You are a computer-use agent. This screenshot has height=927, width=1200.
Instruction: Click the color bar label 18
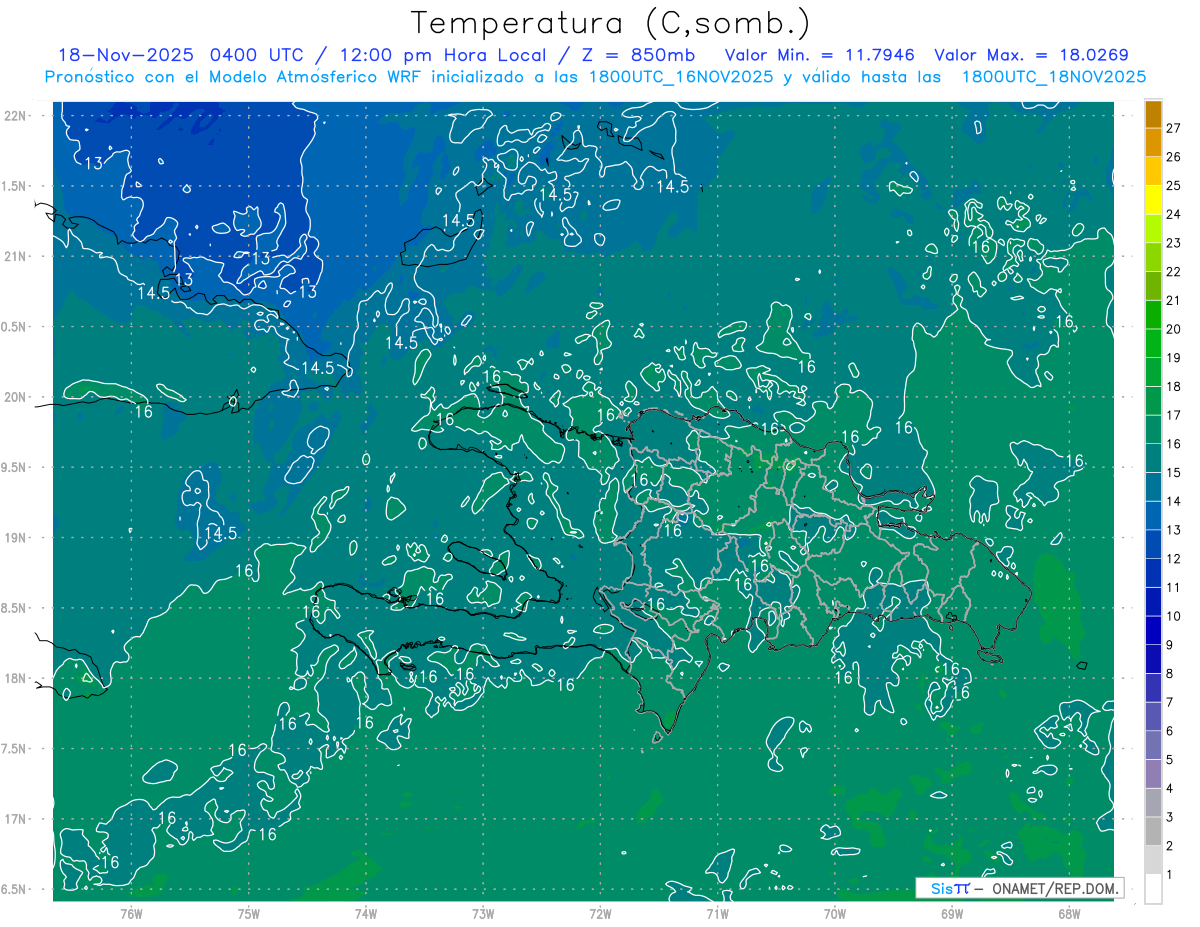pyautogui.click(x=1174, y=386)
